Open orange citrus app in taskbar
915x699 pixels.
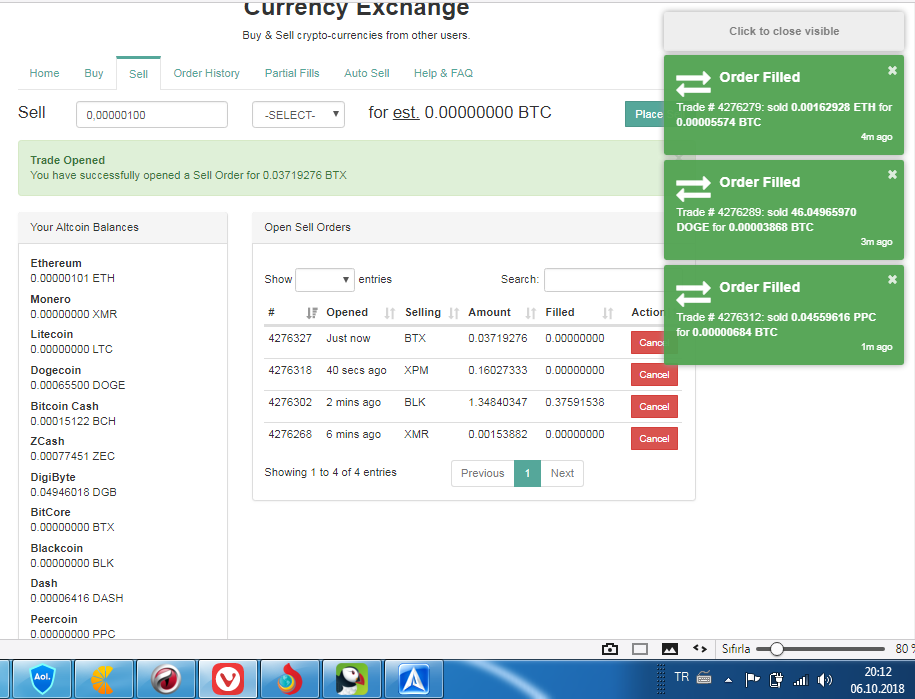click(x=104, y=680)
